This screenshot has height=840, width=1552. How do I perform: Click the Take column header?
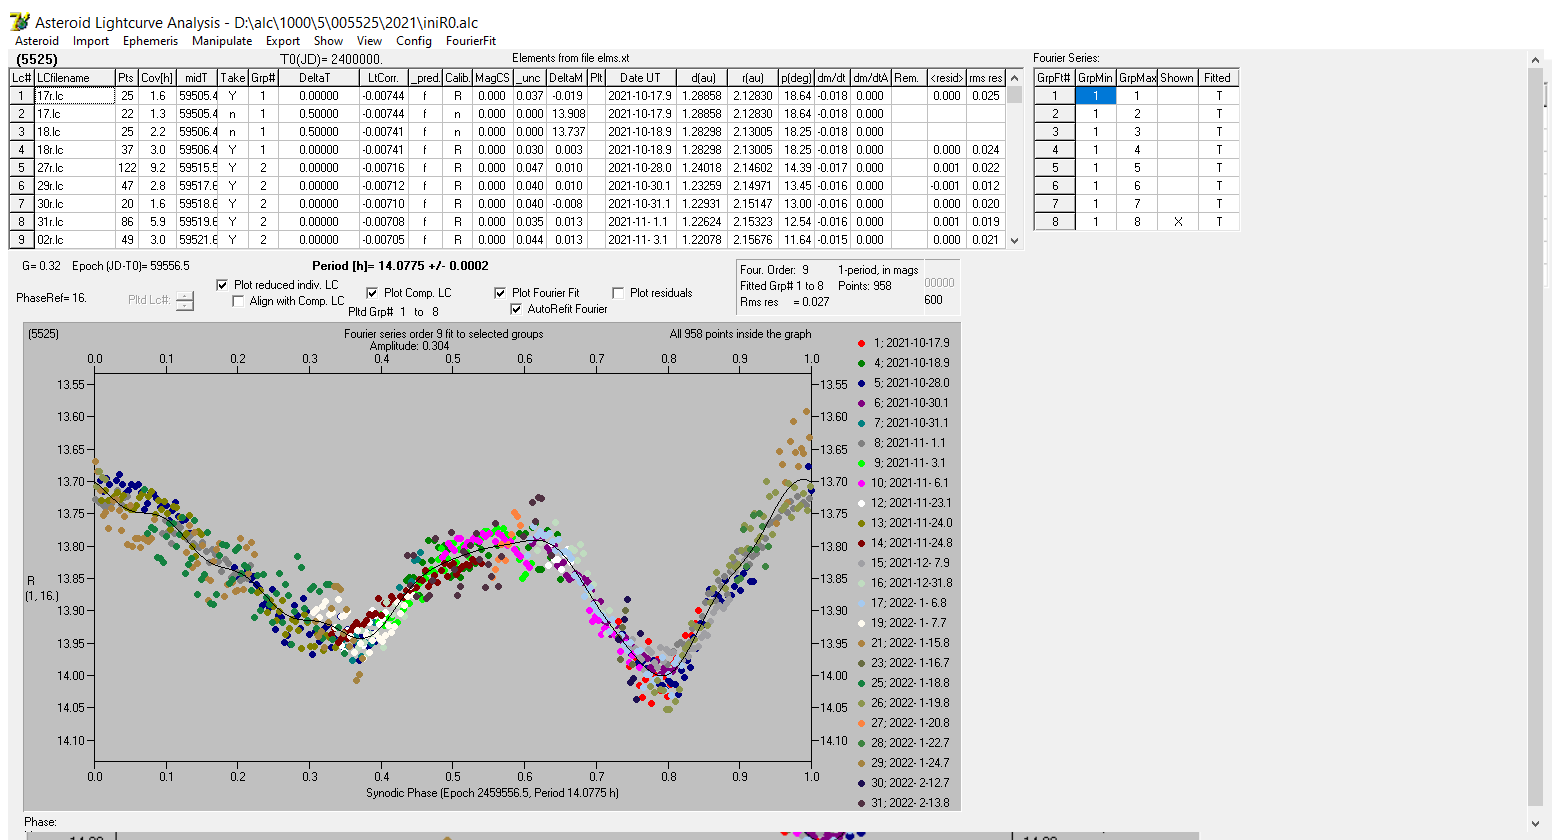[233, 78]
